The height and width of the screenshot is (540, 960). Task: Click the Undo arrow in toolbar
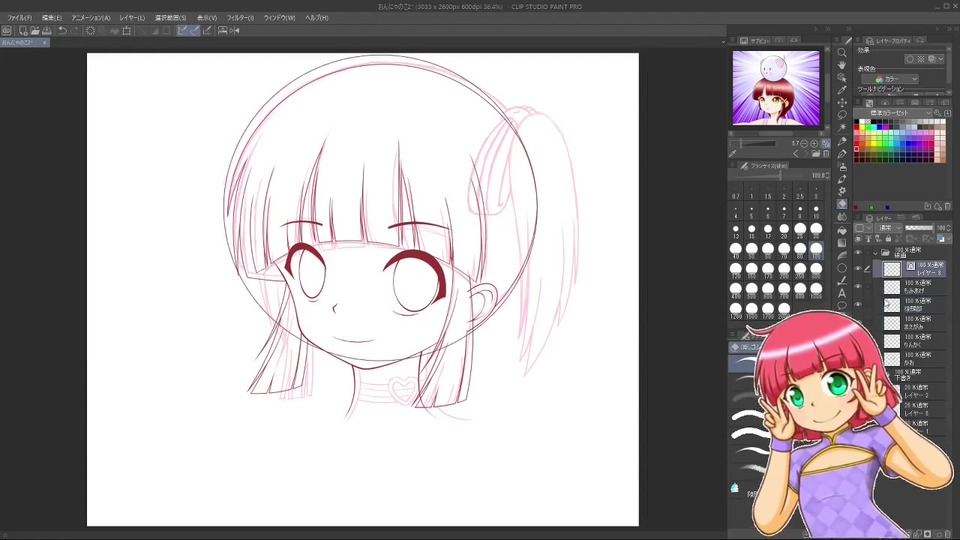pyautogui.click(x=62, y=31)
